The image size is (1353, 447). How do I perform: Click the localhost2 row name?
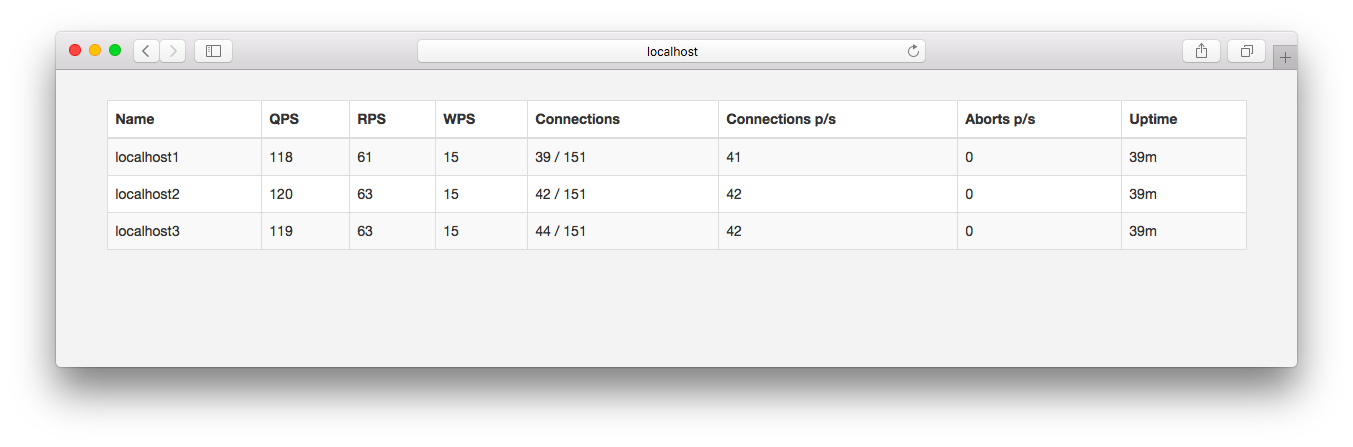point(147,194)
